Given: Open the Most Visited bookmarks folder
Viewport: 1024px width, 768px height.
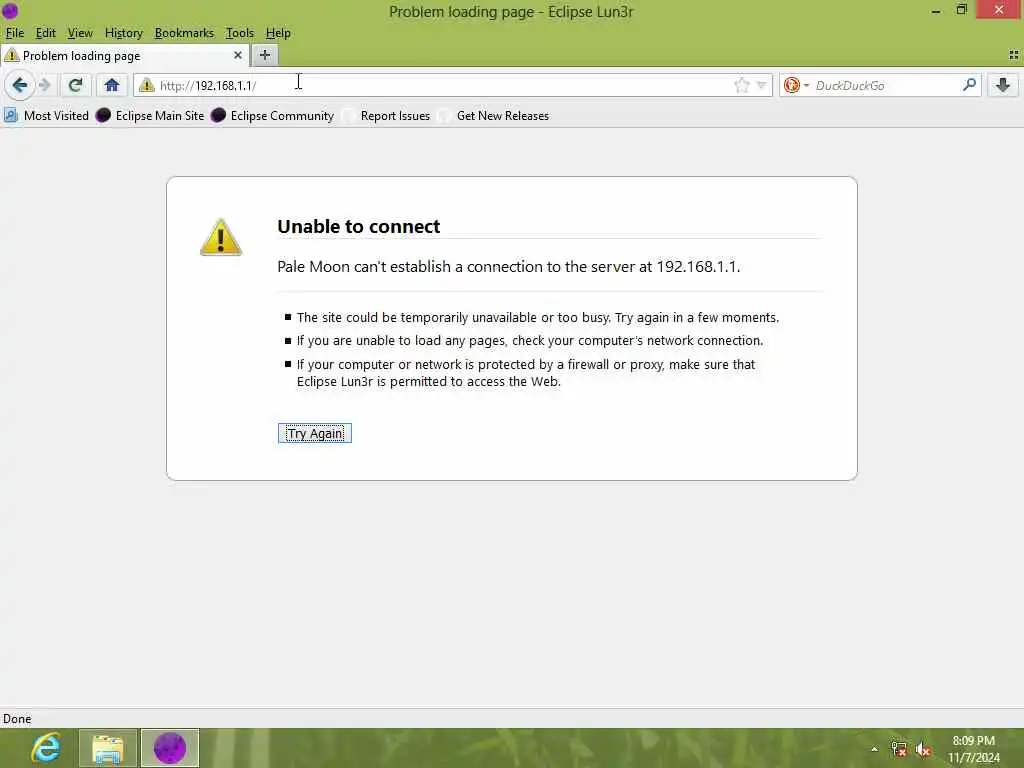Looking at the screenshot, I should click(46, 116).
